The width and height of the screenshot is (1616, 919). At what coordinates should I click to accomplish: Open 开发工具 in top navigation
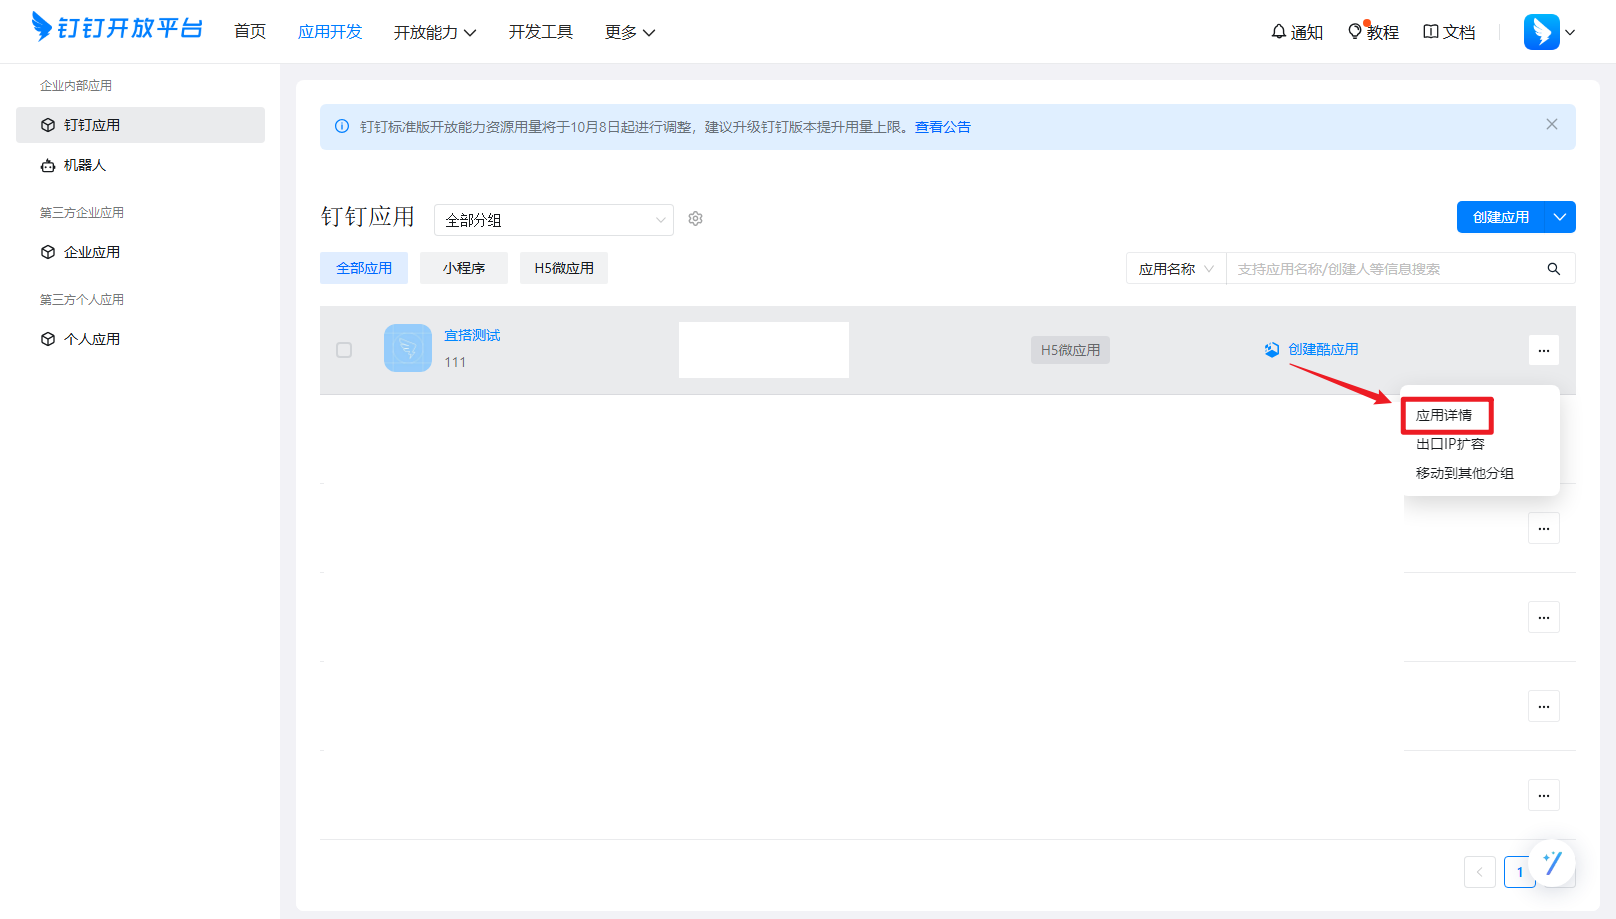541,32
